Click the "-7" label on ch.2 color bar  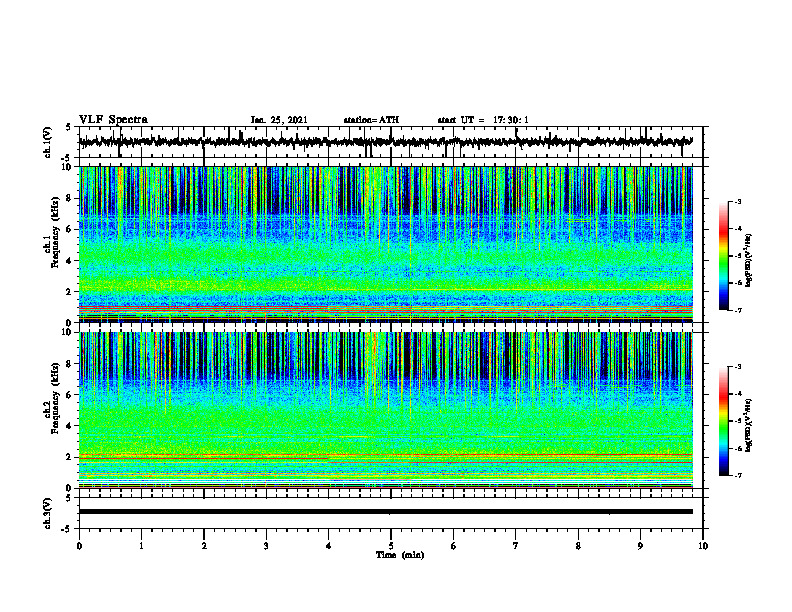click(x=737, y=475)
